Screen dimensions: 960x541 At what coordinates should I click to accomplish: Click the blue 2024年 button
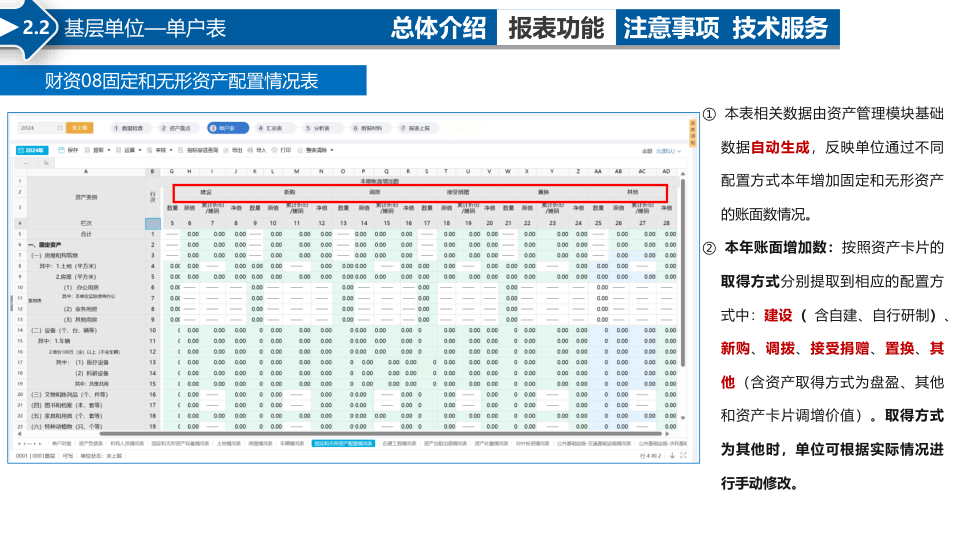32,150
